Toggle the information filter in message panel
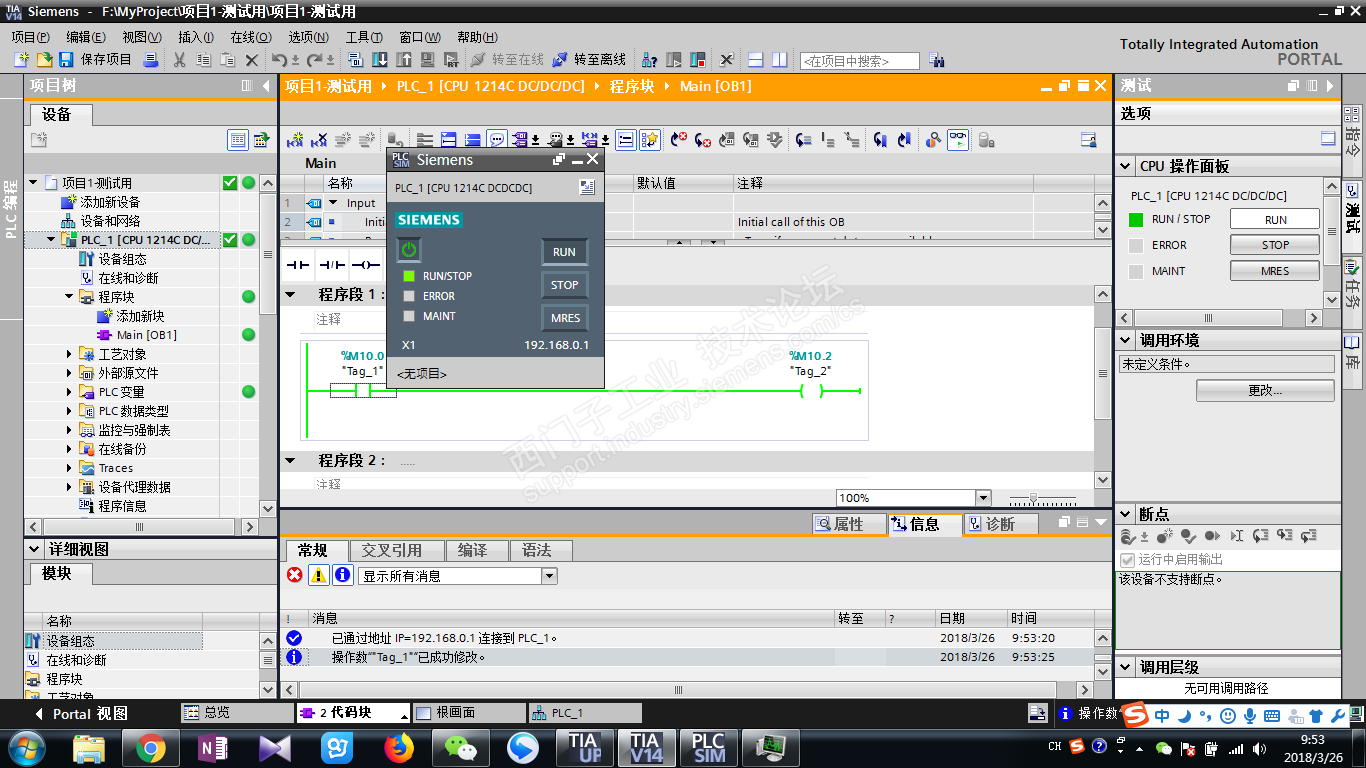The image size is (1366, 768). [x=342, y=575]
